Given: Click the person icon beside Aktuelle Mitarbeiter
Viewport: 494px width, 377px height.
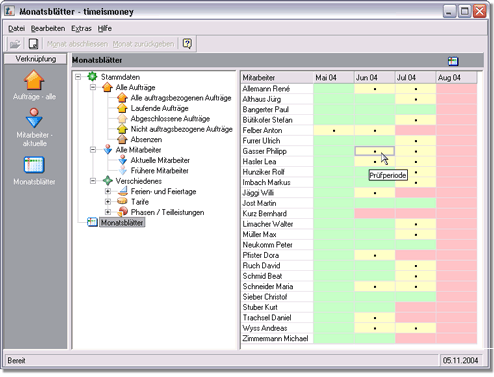Looking at the screenshot, I should tap(122, 160).
